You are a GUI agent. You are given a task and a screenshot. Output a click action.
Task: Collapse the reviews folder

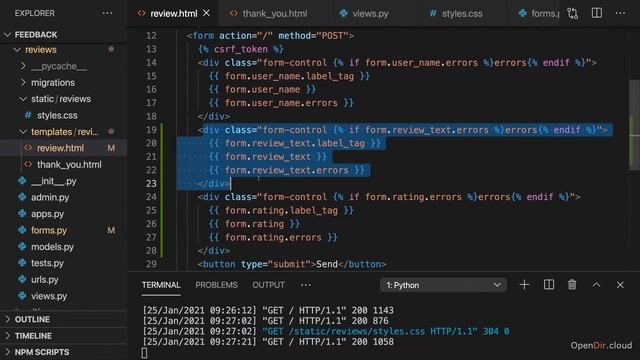(17, 50)
